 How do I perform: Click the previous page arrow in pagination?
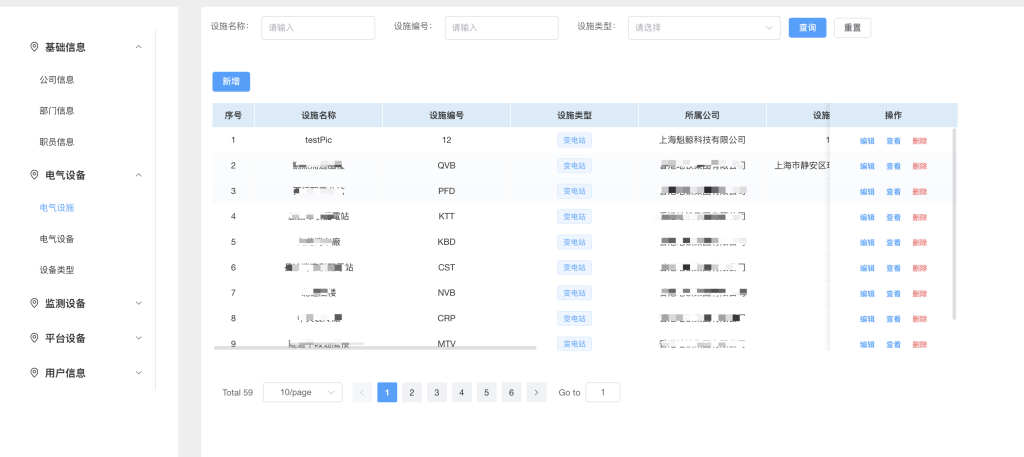point(362,393)
